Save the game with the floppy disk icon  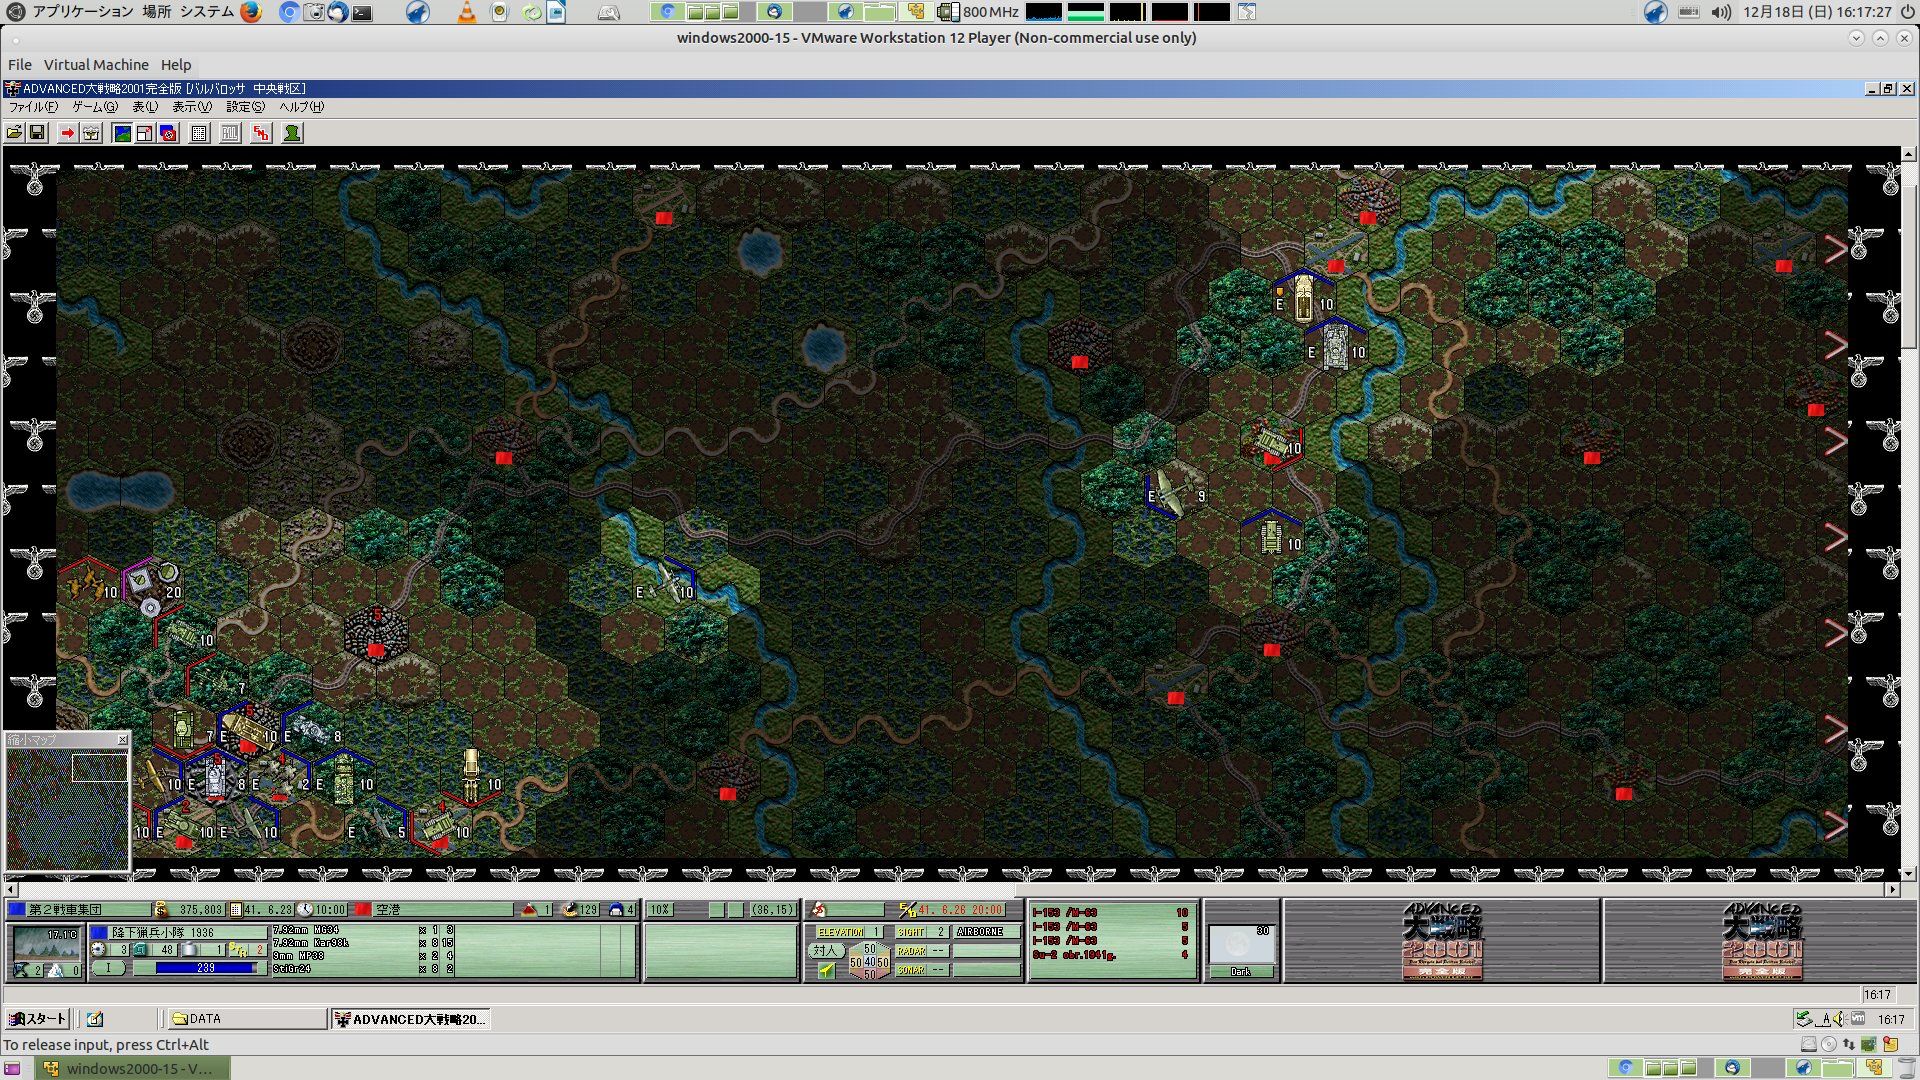click(x=37, y=133)
